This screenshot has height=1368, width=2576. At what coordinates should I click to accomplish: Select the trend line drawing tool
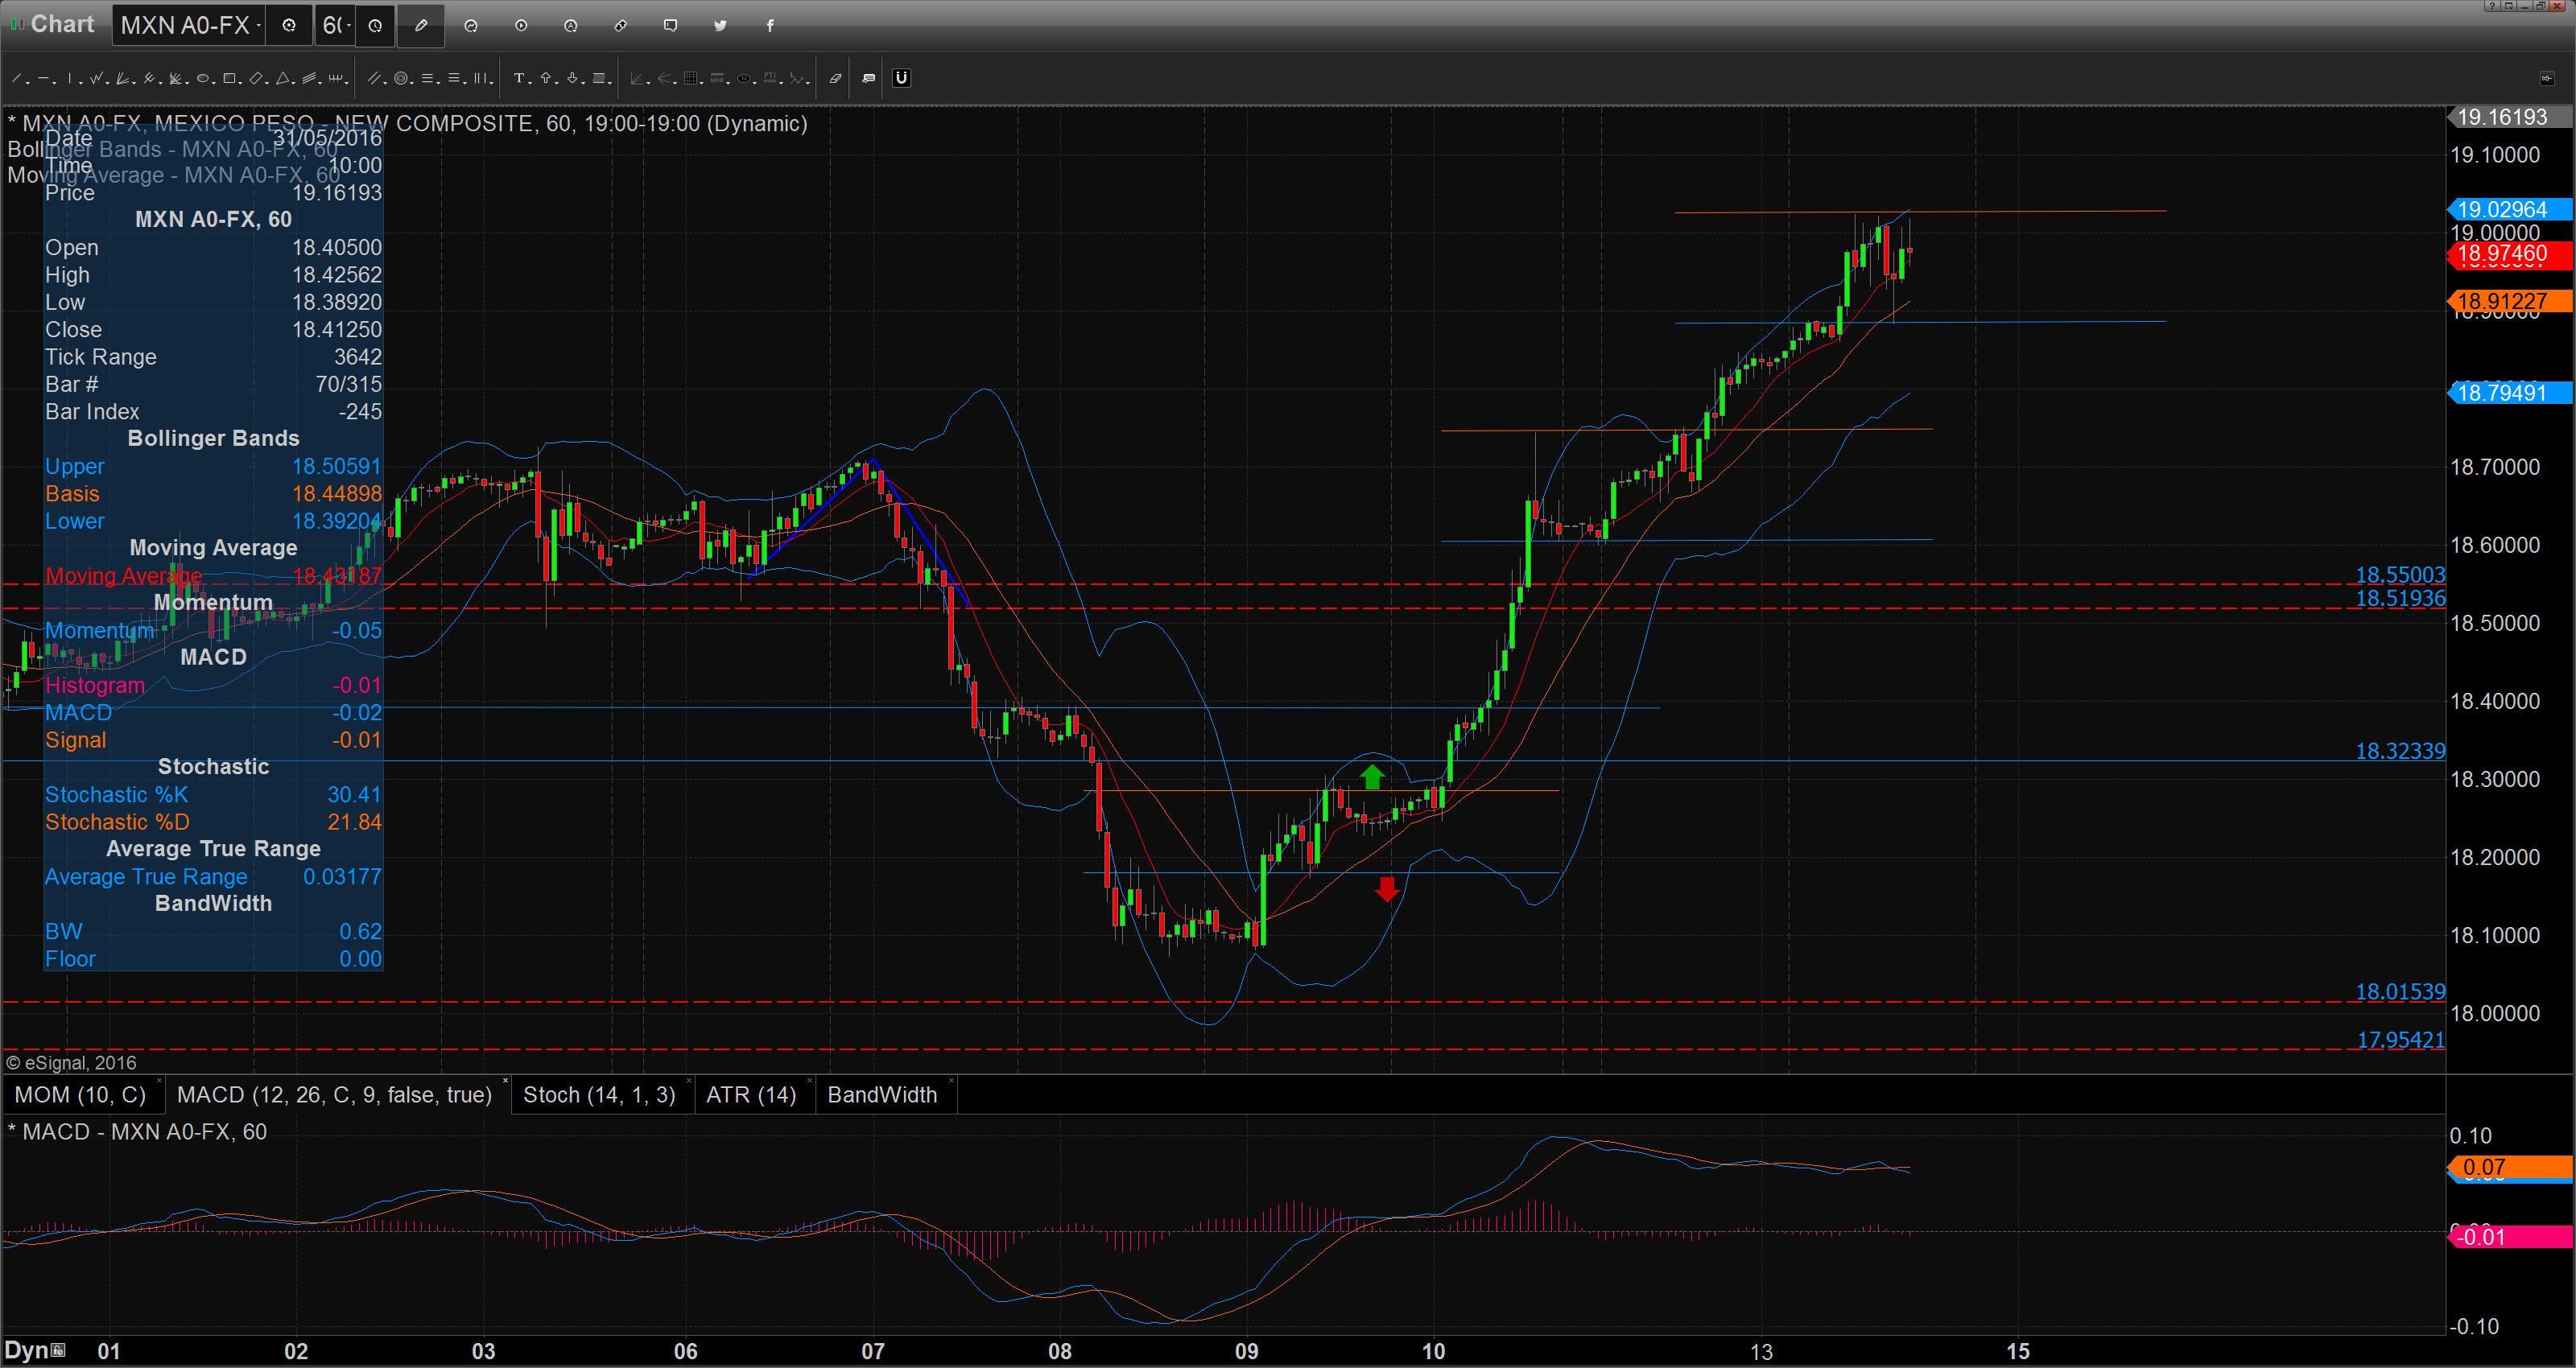point(16,78)
